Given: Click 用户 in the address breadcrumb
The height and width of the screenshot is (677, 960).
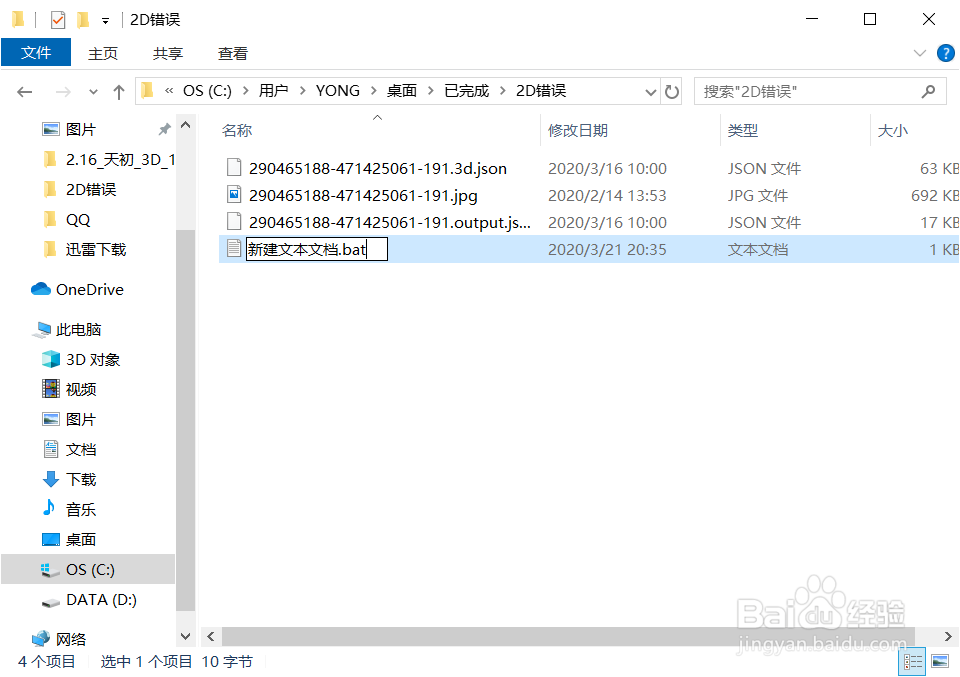Looking at the screenshot, I should click(x=273, y=91).
